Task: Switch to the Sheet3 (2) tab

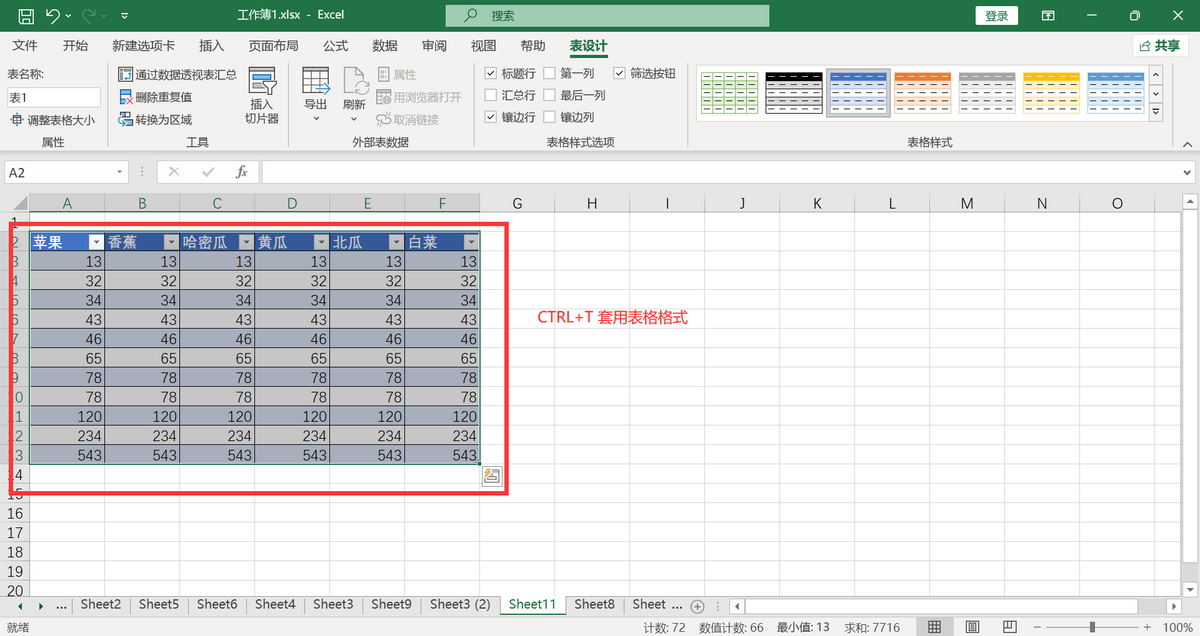Action: pos(460,604)
